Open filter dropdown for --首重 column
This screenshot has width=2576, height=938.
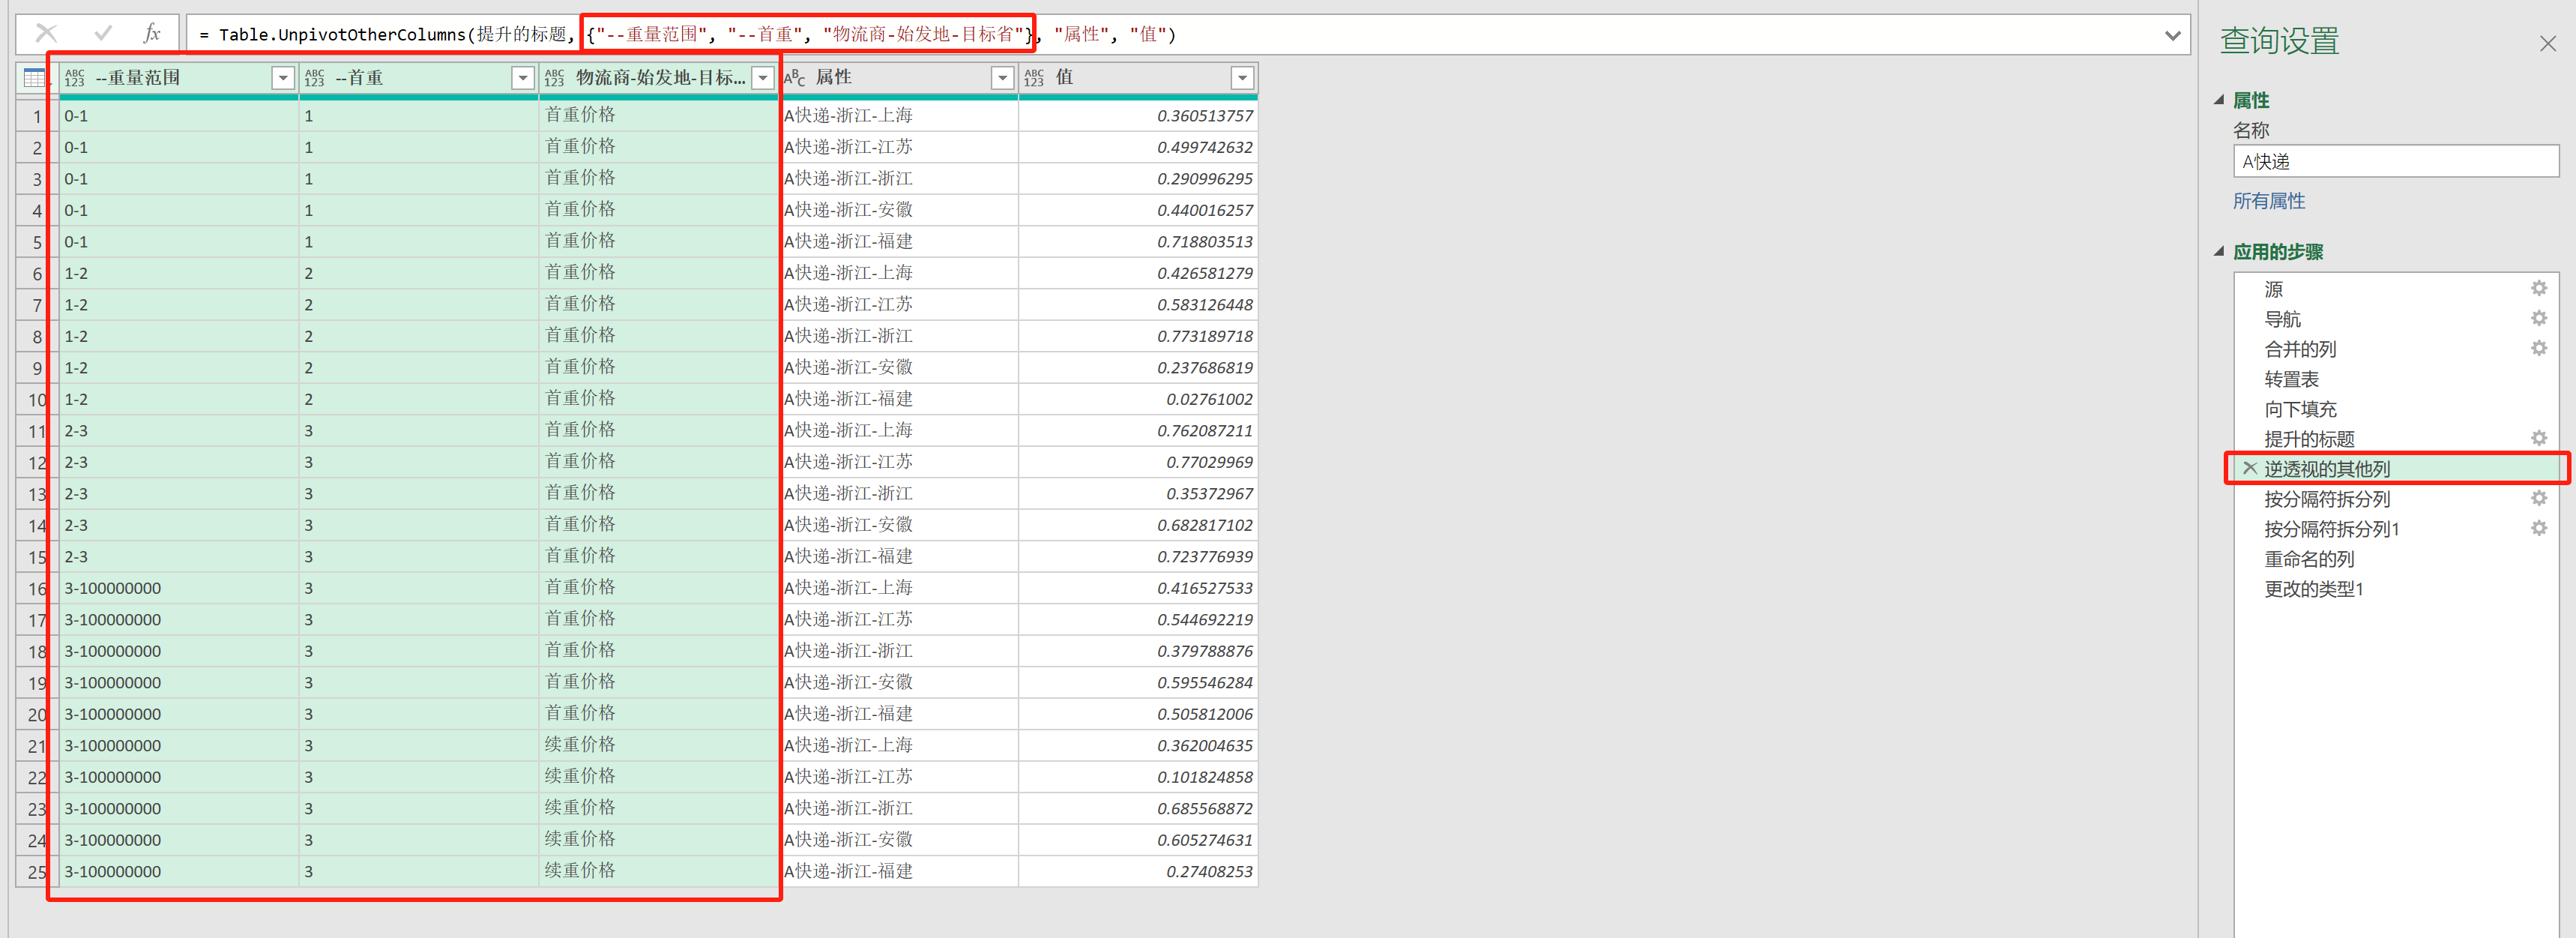click(x=522, y=78)
